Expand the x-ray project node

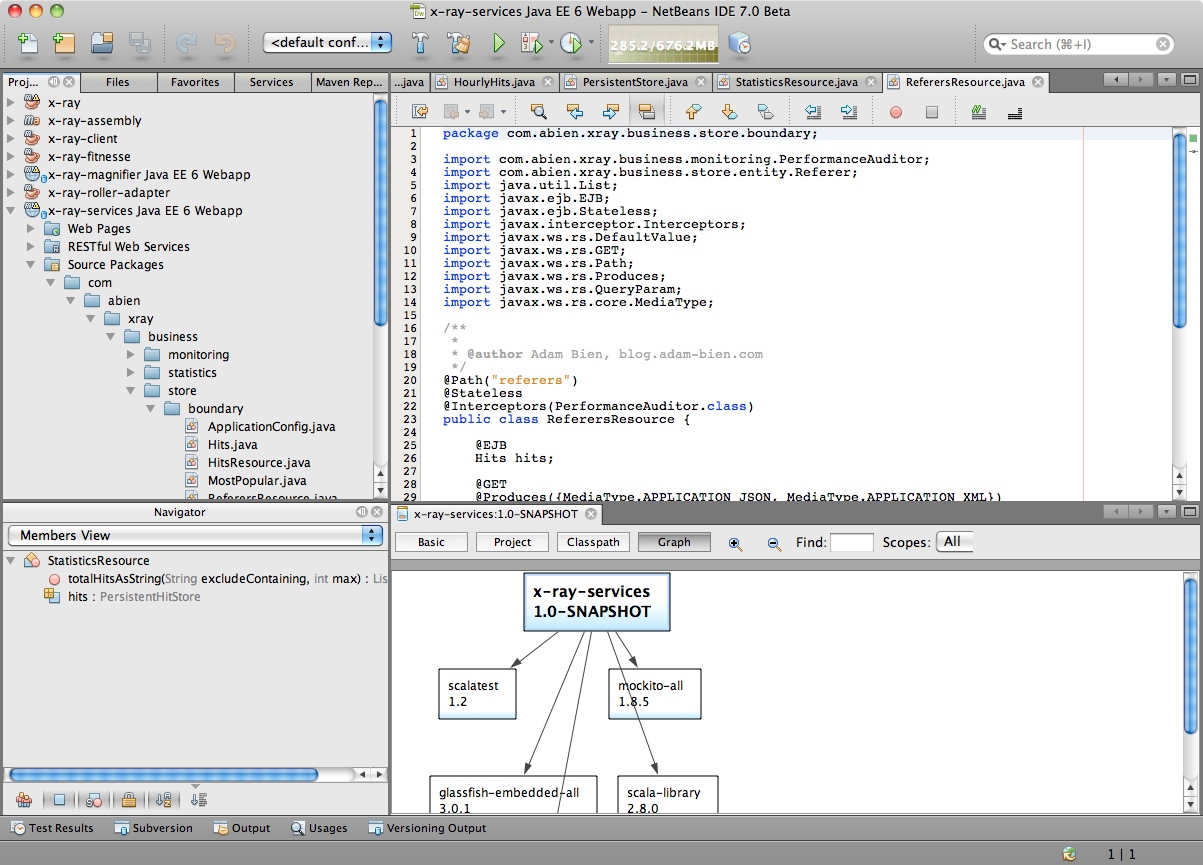(11, 103)
